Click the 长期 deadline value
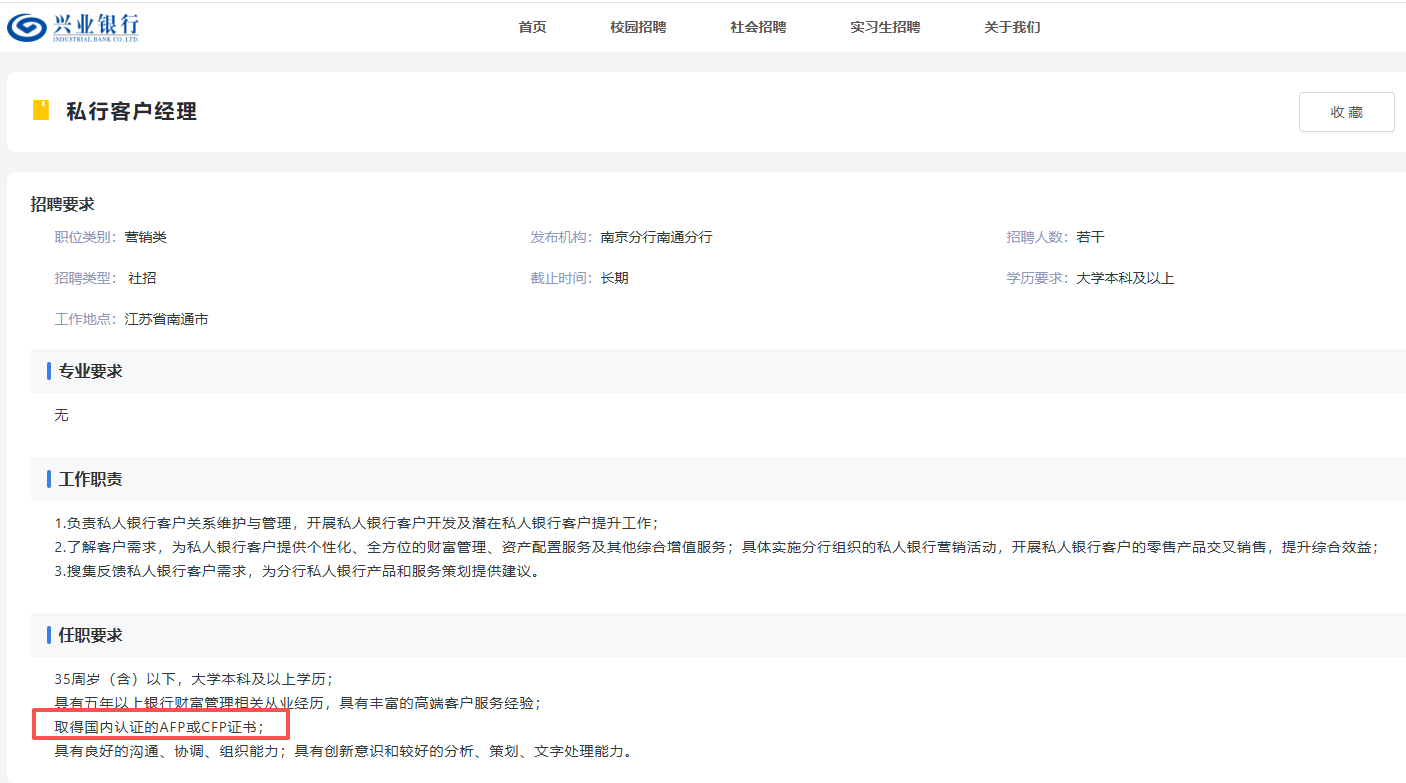This screenshot has width=1406, height=783. [x=614, y=278]
